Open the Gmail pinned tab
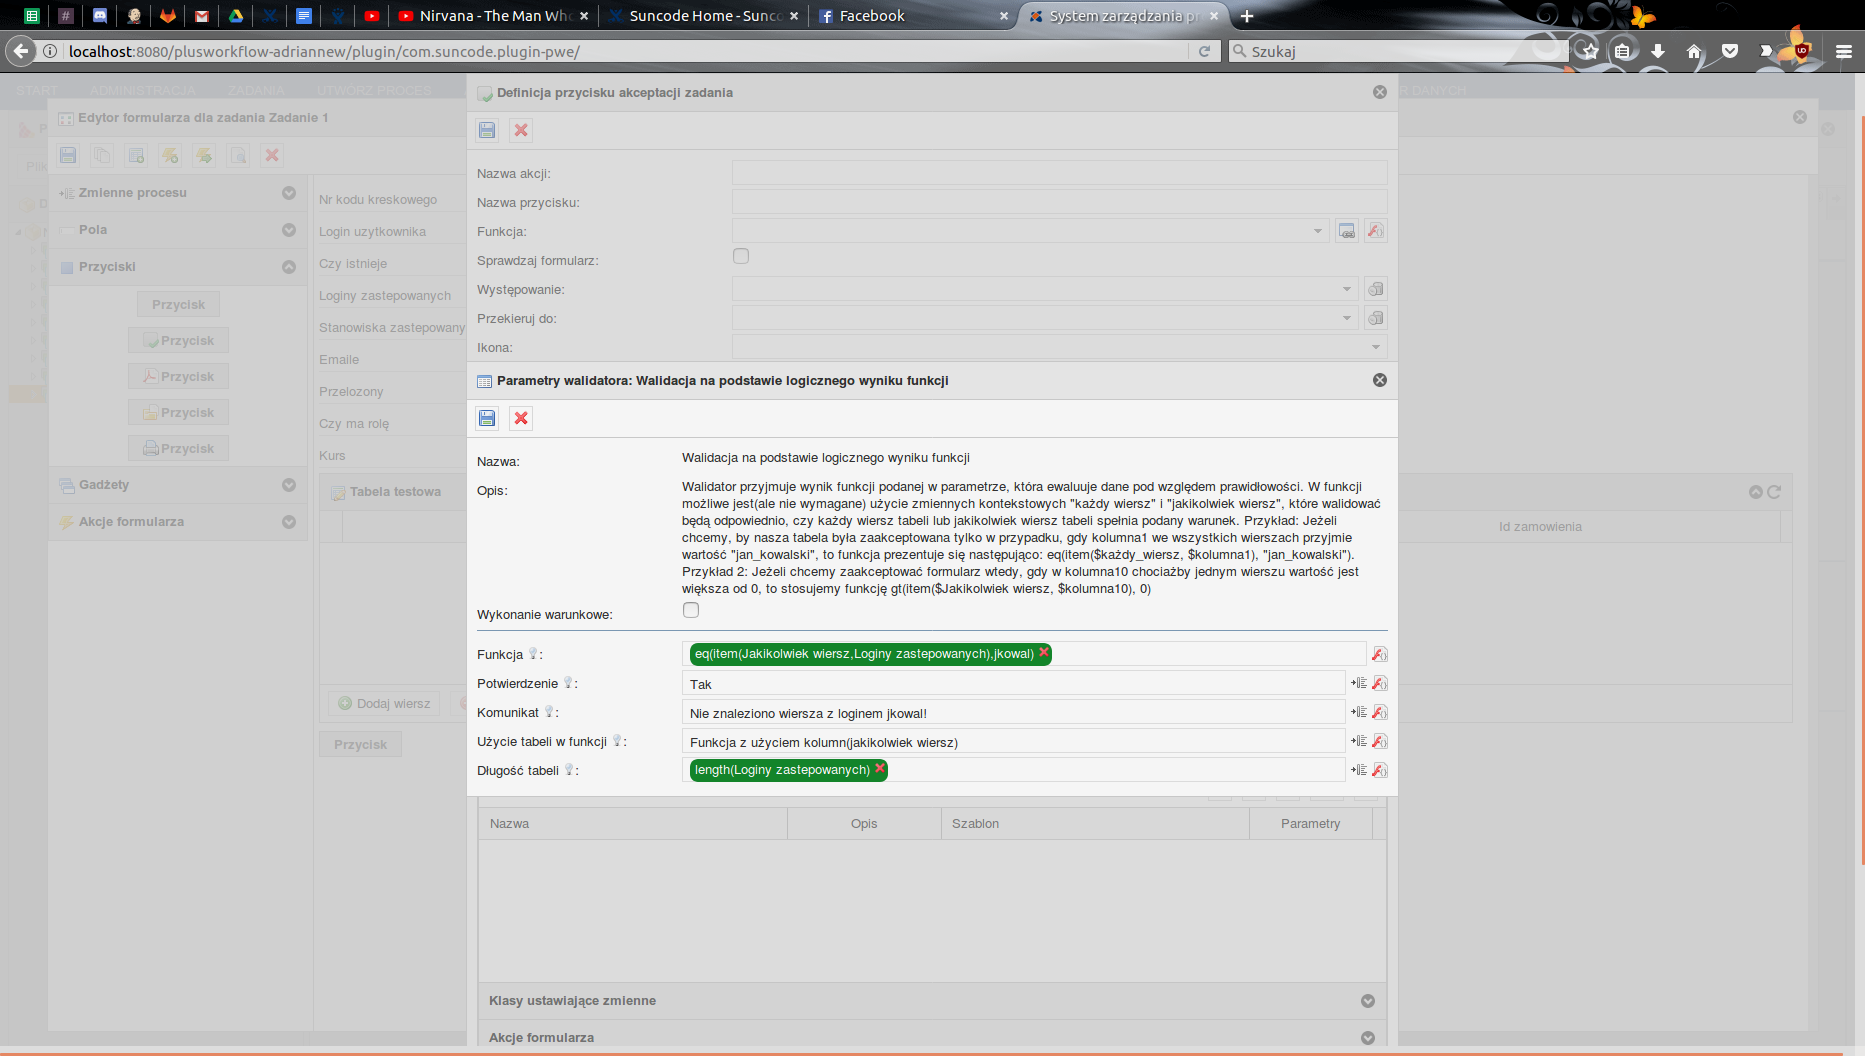The height and width of the screenshot is (1056, 1865). pos(202,16)
